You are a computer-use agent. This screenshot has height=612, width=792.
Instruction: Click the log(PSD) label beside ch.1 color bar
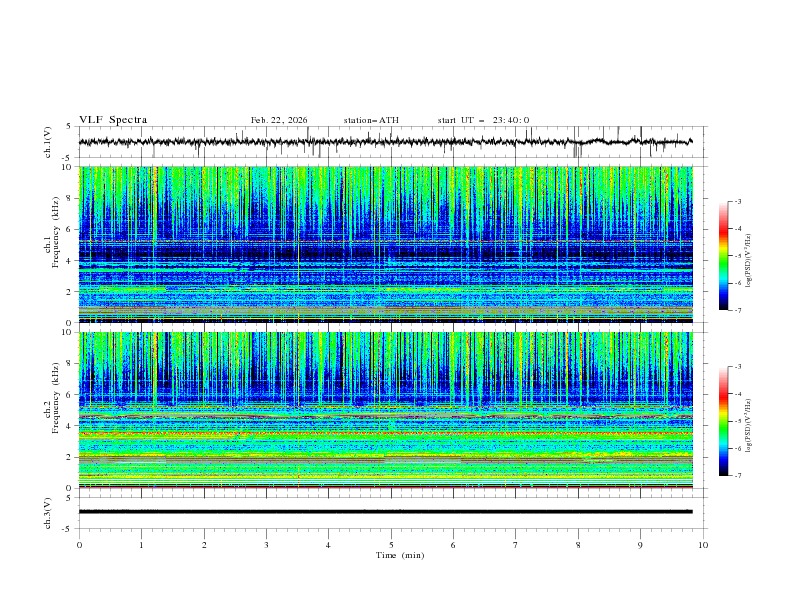point(749,261)
